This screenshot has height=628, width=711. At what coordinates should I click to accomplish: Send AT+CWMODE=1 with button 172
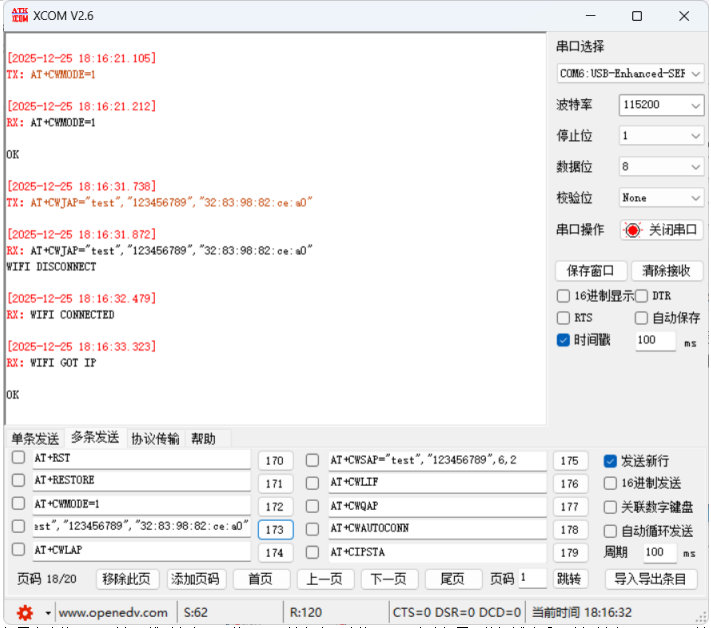(275, 506)
